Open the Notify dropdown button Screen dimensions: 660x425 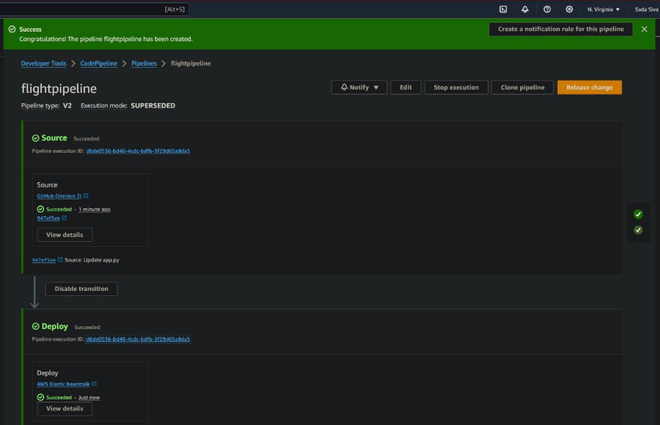coord(359,87)
